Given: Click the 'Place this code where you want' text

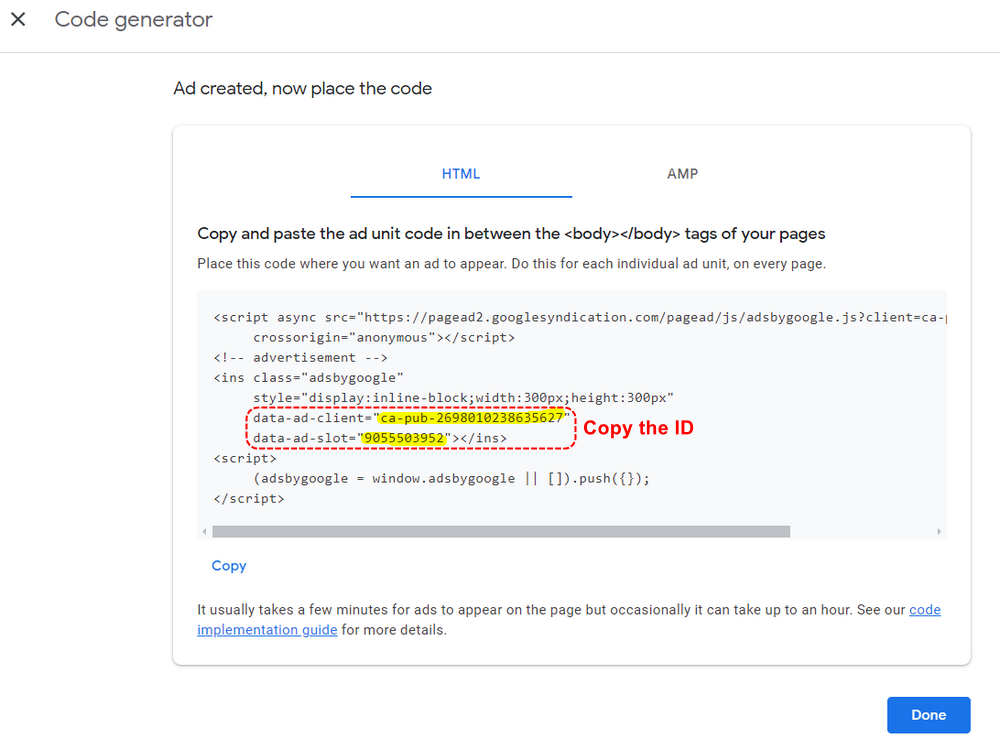Looking at the screenshot, I should [x=511, y=264].
